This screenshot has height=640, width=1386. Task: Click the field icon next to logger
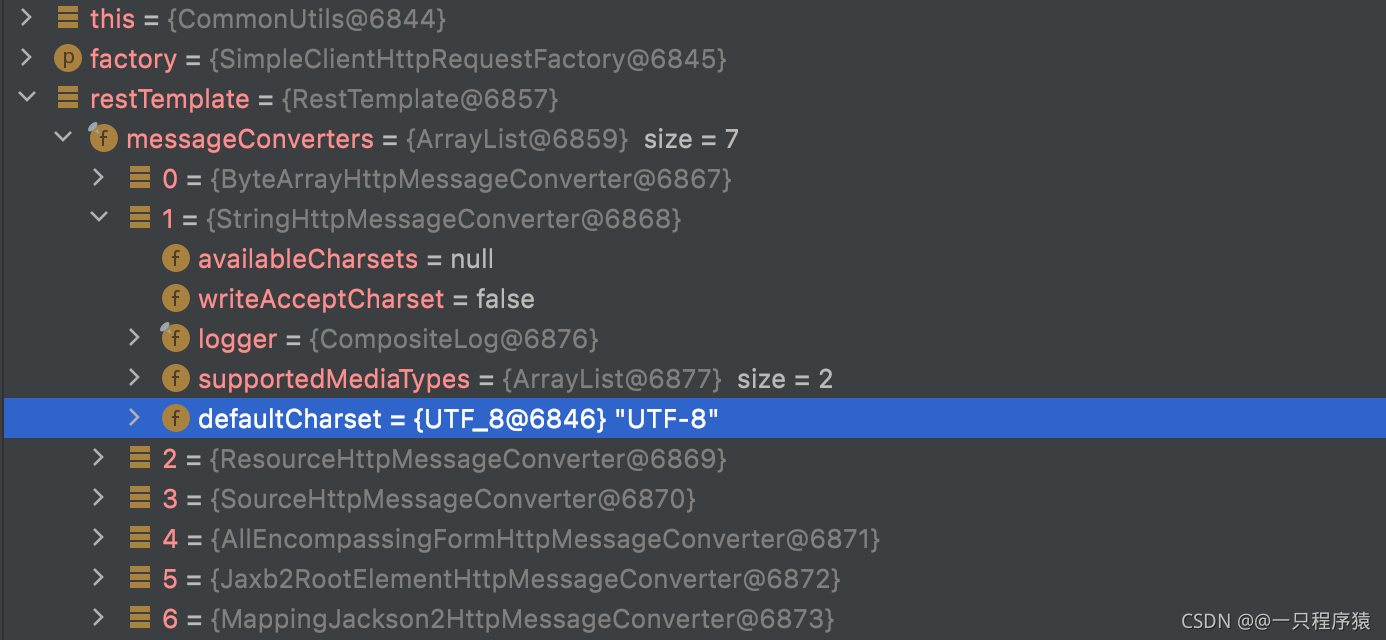(176, 338)
